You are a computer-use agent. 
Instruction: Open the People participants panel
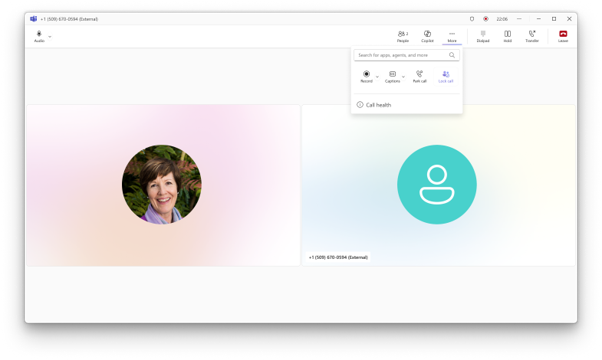click(403, 36)
